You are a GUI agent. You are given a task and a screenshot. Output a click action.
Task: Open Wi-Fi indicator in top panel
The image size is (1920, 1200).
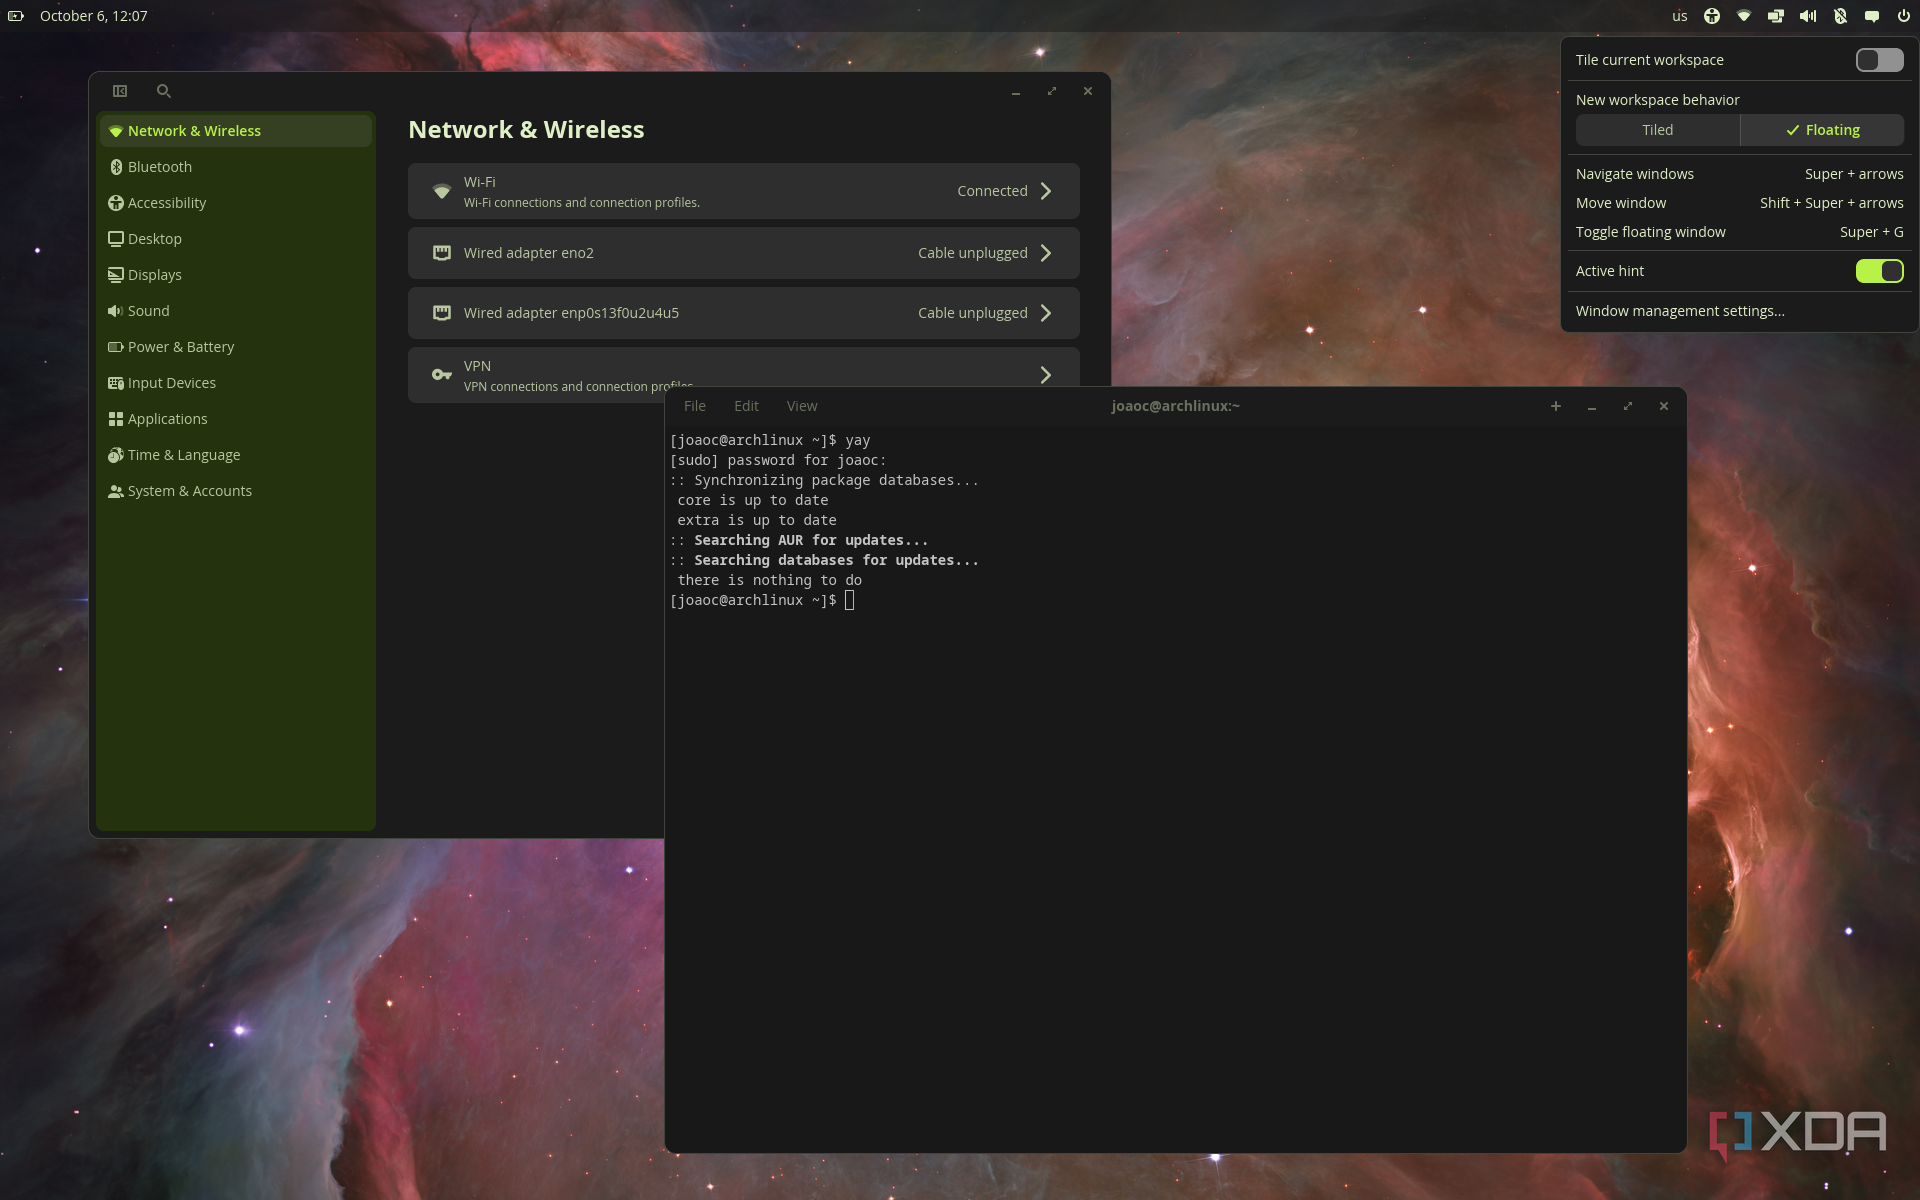coord(1744,16)
